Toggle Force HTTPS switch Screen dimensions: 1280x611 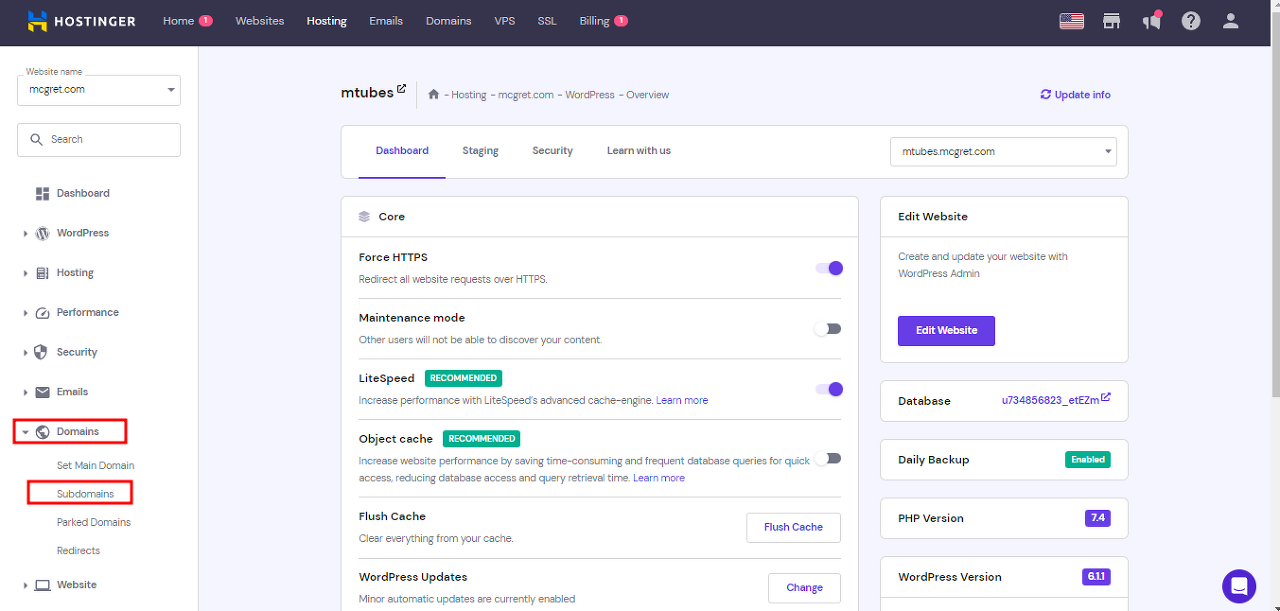829,268
